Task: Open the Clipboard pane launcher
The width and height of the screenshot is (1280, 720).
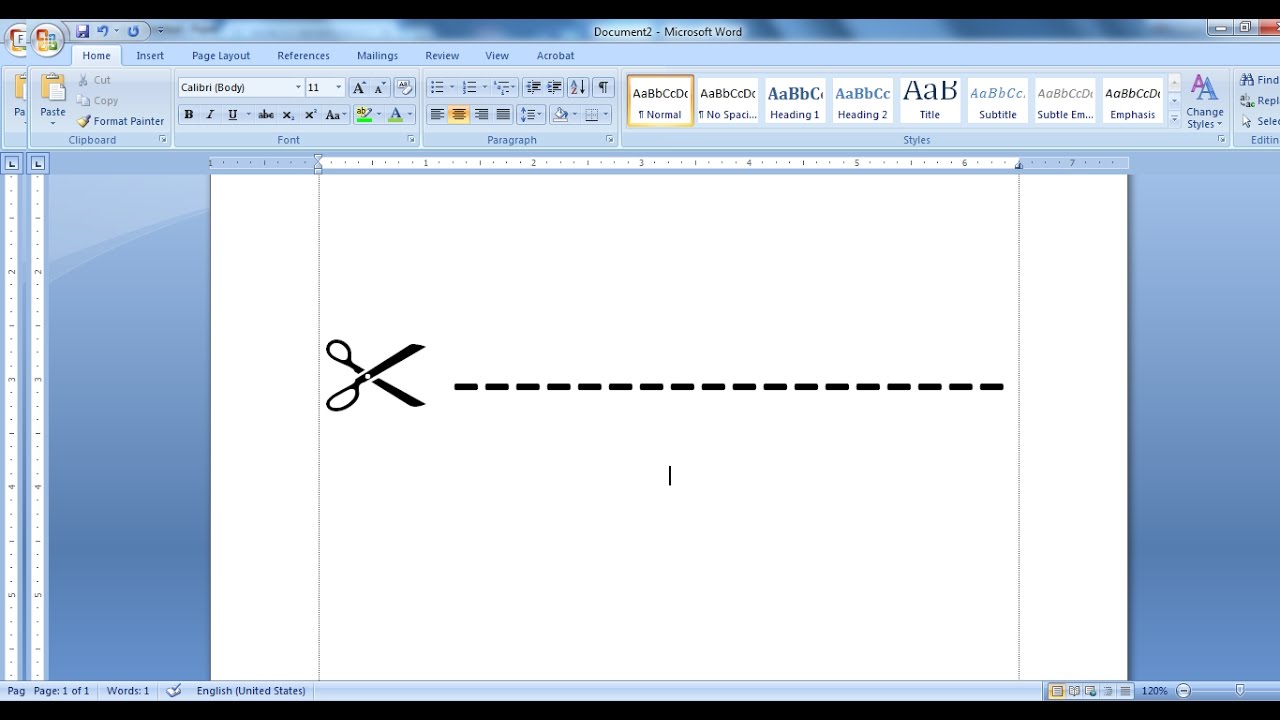Action: click(163, 140)
